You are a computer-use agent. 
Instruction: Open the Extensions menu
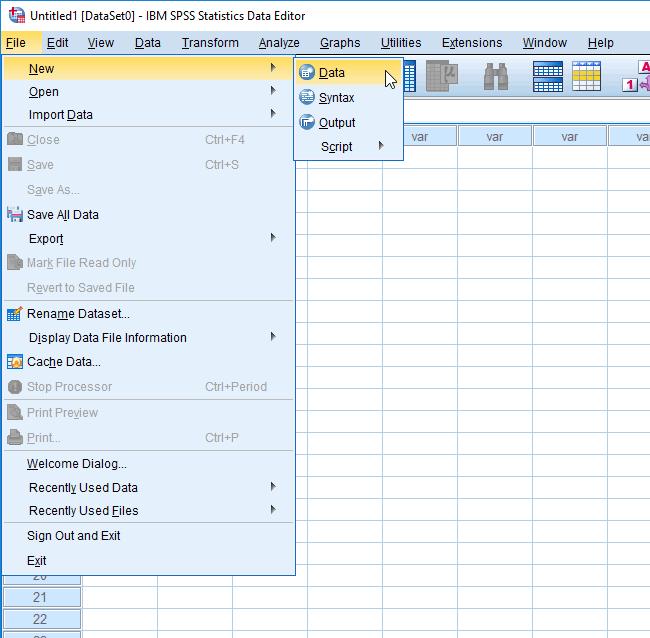(x=472, y=43)
